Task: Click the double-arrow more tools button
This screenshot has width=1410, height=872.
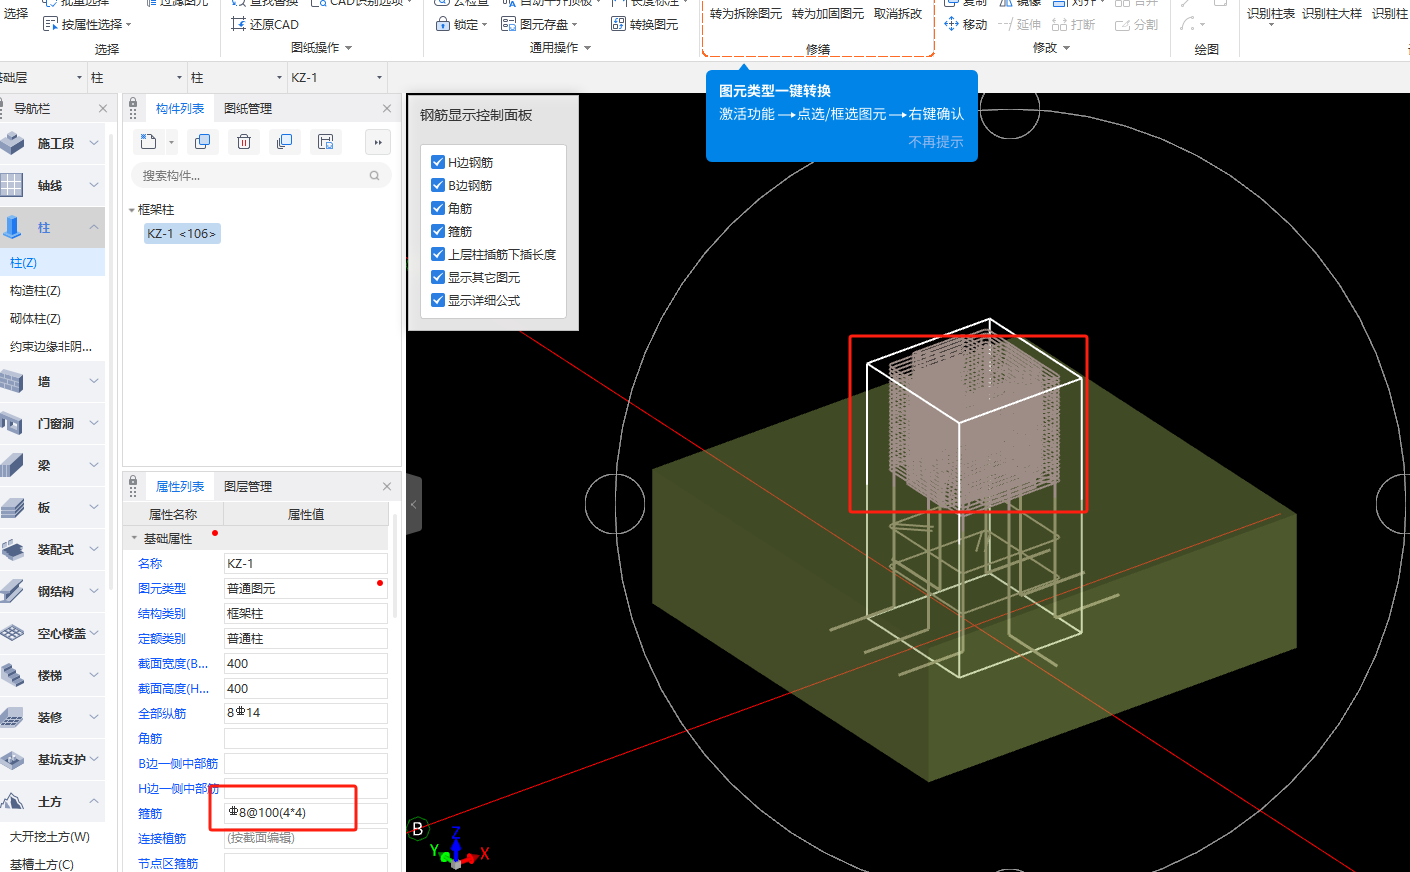Action: pyautogui.click(x=378, y=142)
